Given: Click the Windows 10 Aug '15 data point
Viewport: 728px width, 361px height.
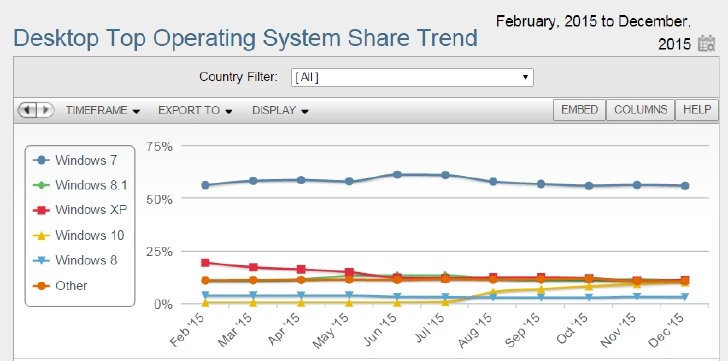Looking at the screenshot, I should coord(494,292).
